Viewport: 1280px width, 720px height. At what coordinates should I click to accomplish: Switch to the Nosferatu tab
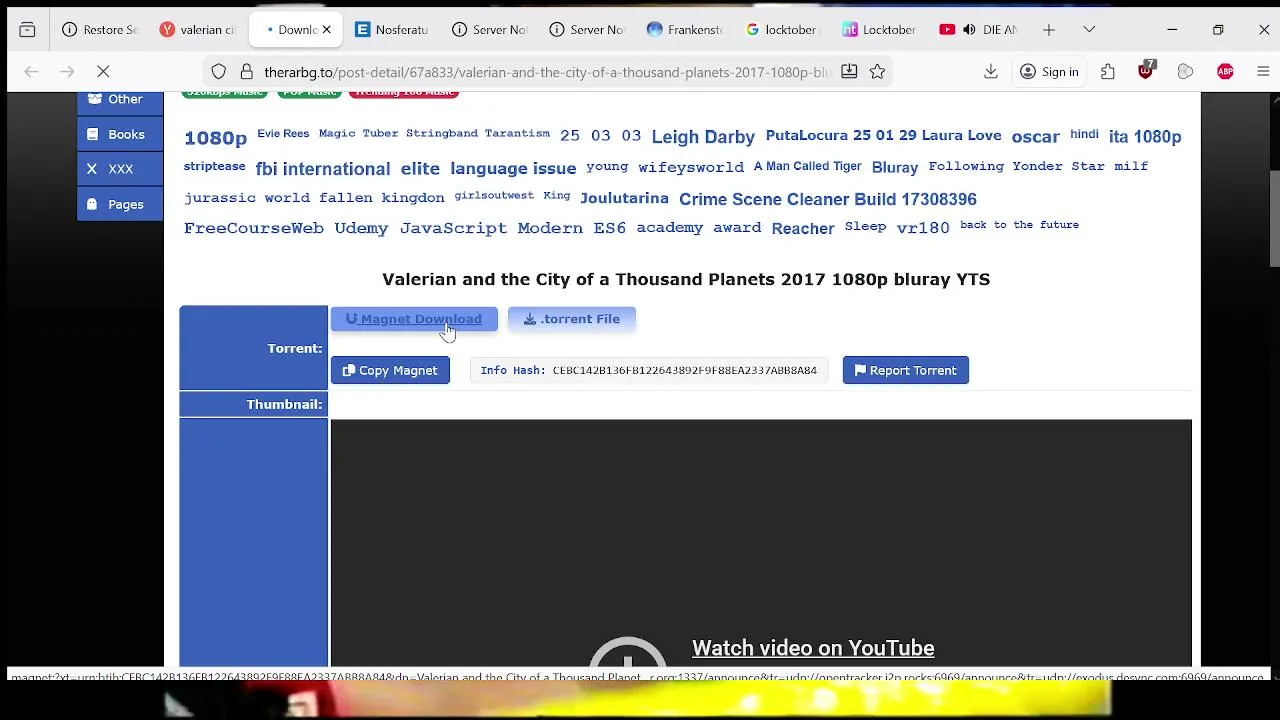point(392,30)
